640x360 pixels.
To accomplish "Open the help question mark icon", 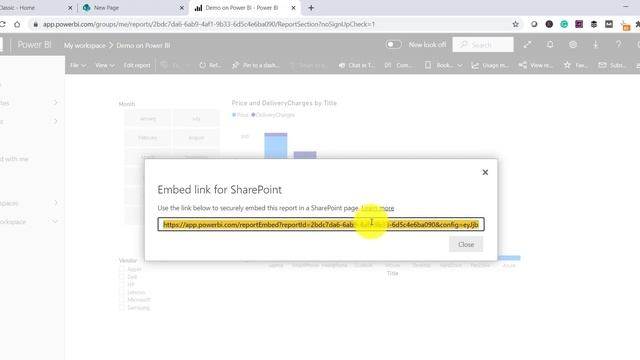I will coord(618,44).
